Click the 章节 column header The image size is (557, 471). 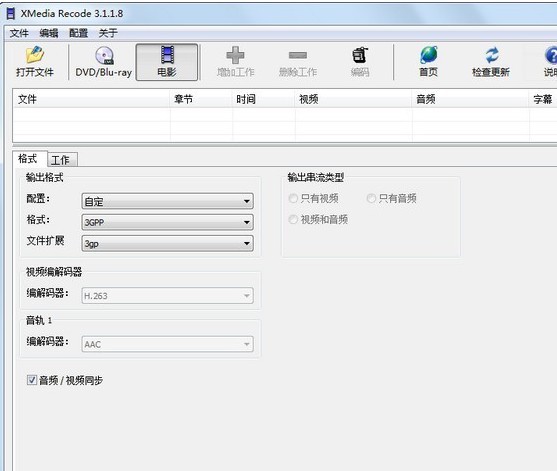pos(201,99)
